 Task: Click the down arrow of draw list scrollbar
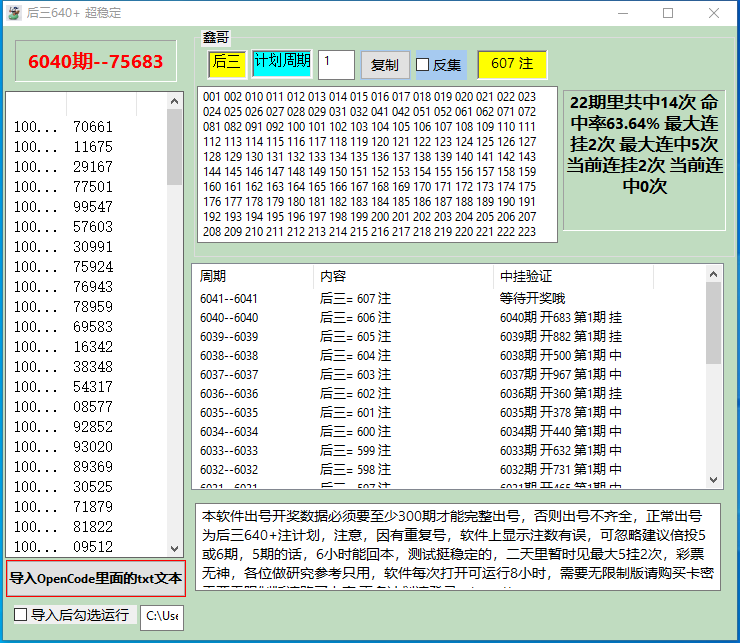pyautogui.click(x=175, y=549)
